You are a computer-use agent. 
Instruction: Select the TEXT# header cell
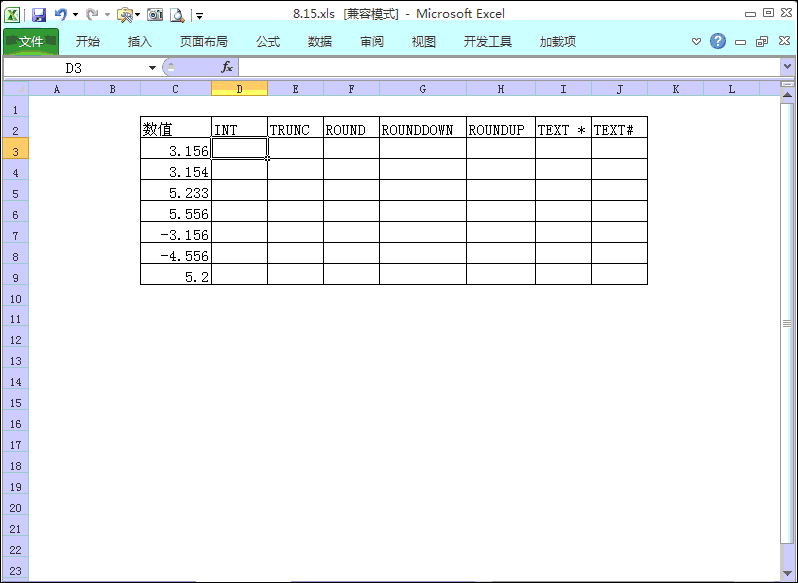coord(619,127)
